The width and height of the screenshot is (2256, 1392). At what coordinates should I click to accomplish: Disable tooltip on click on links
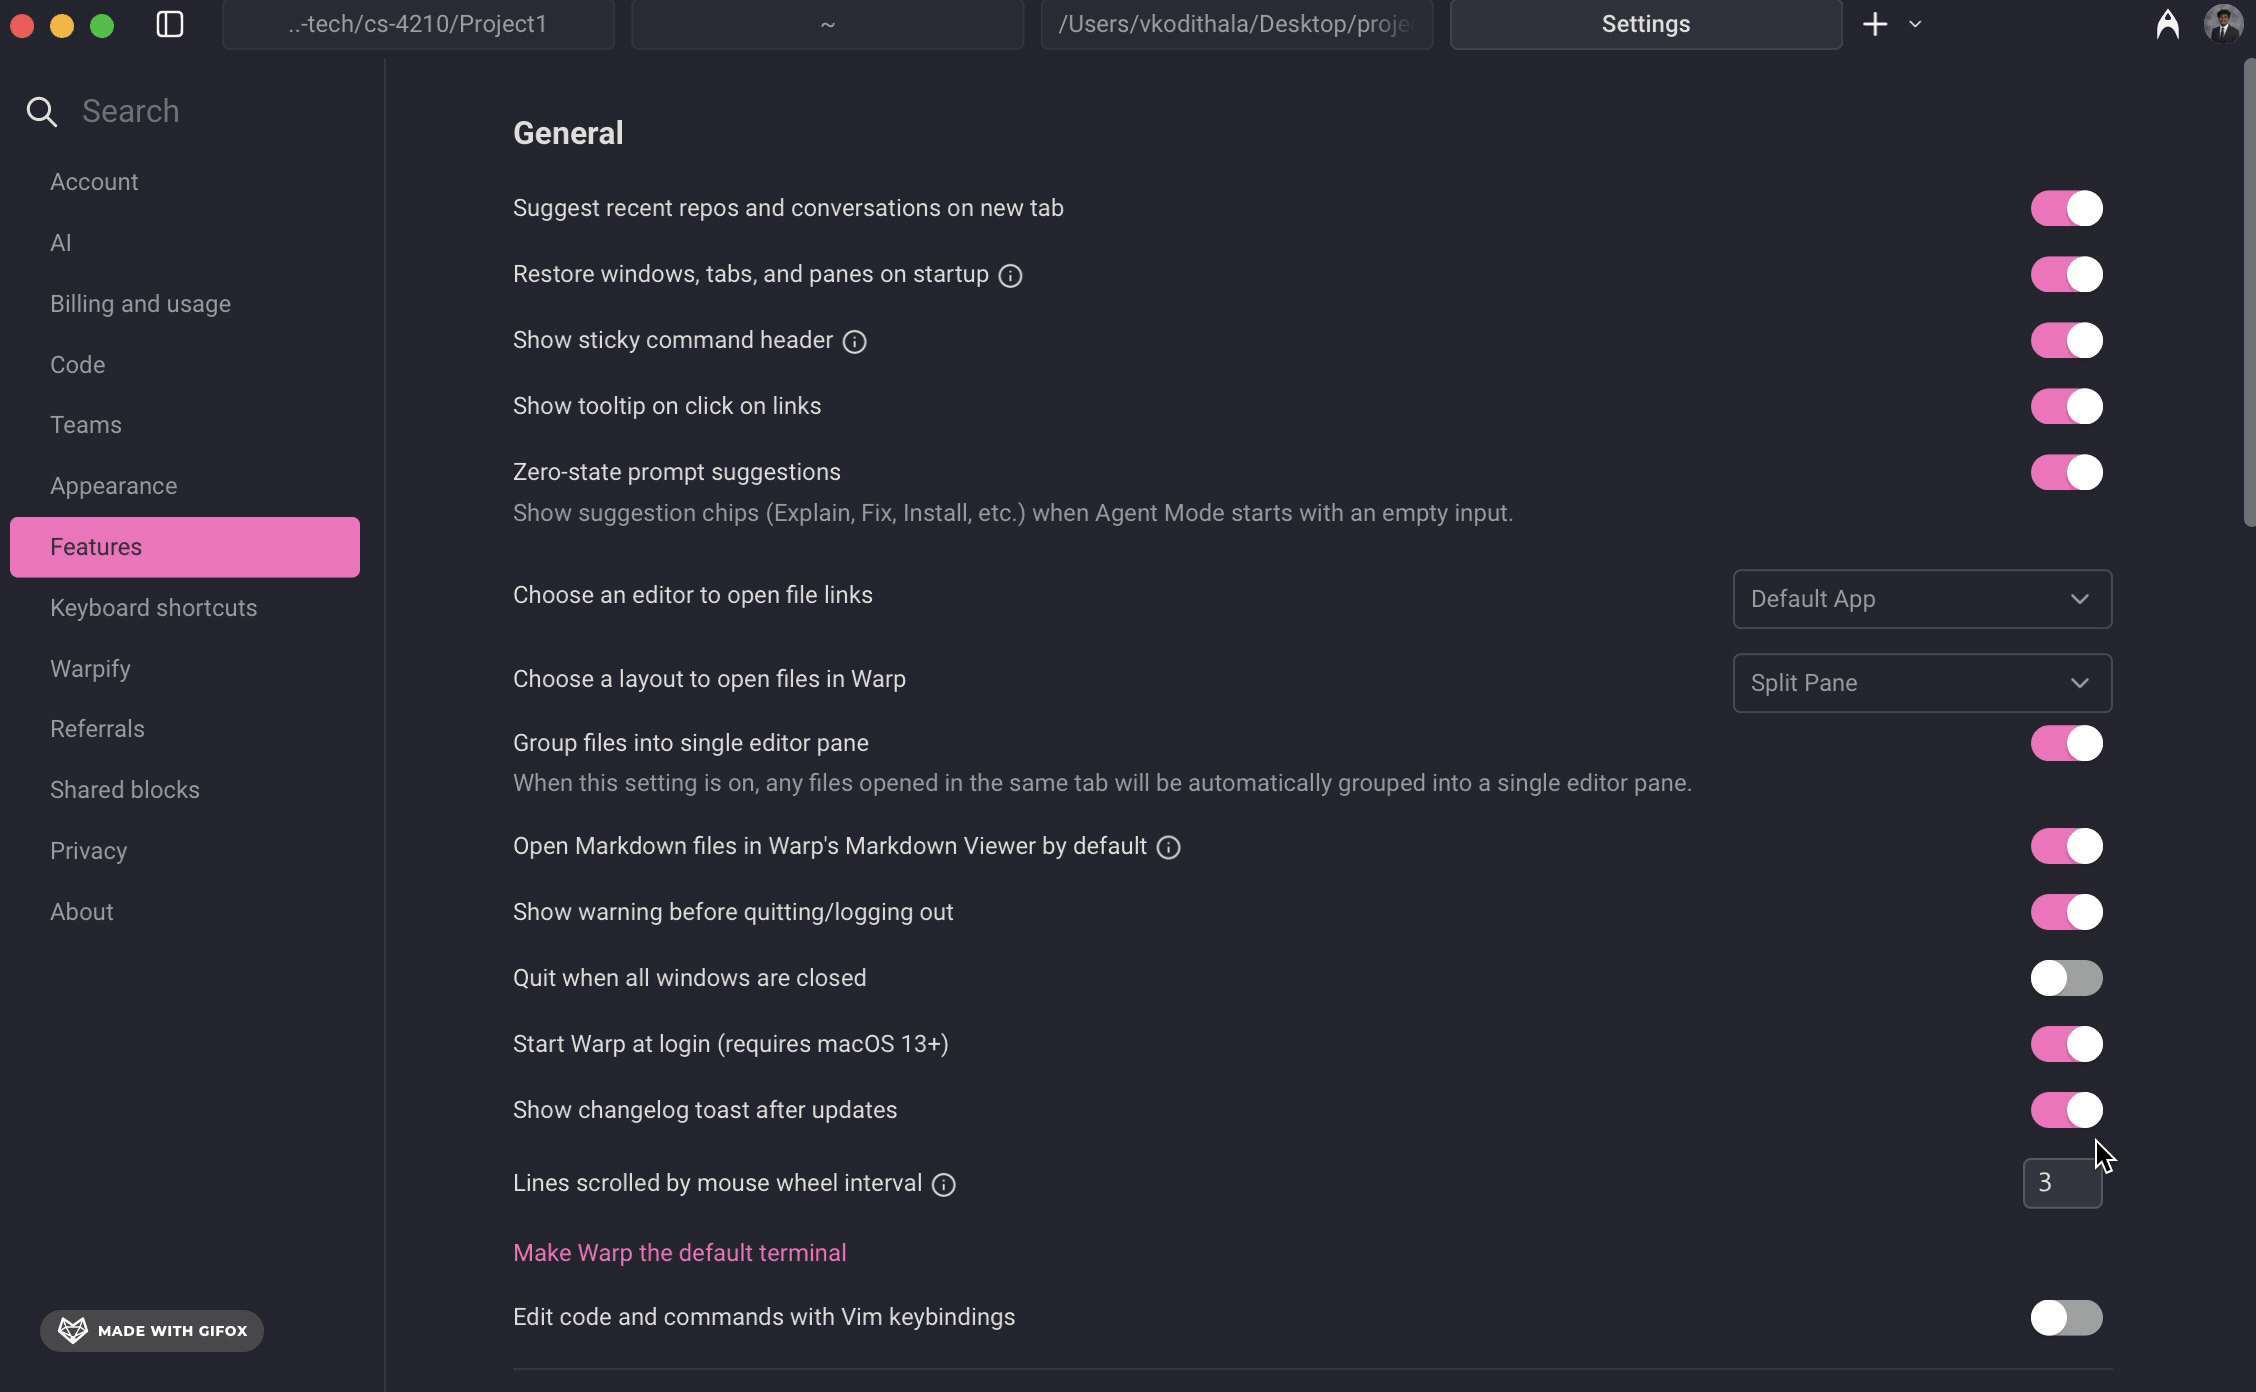(x=2066, y=407)
